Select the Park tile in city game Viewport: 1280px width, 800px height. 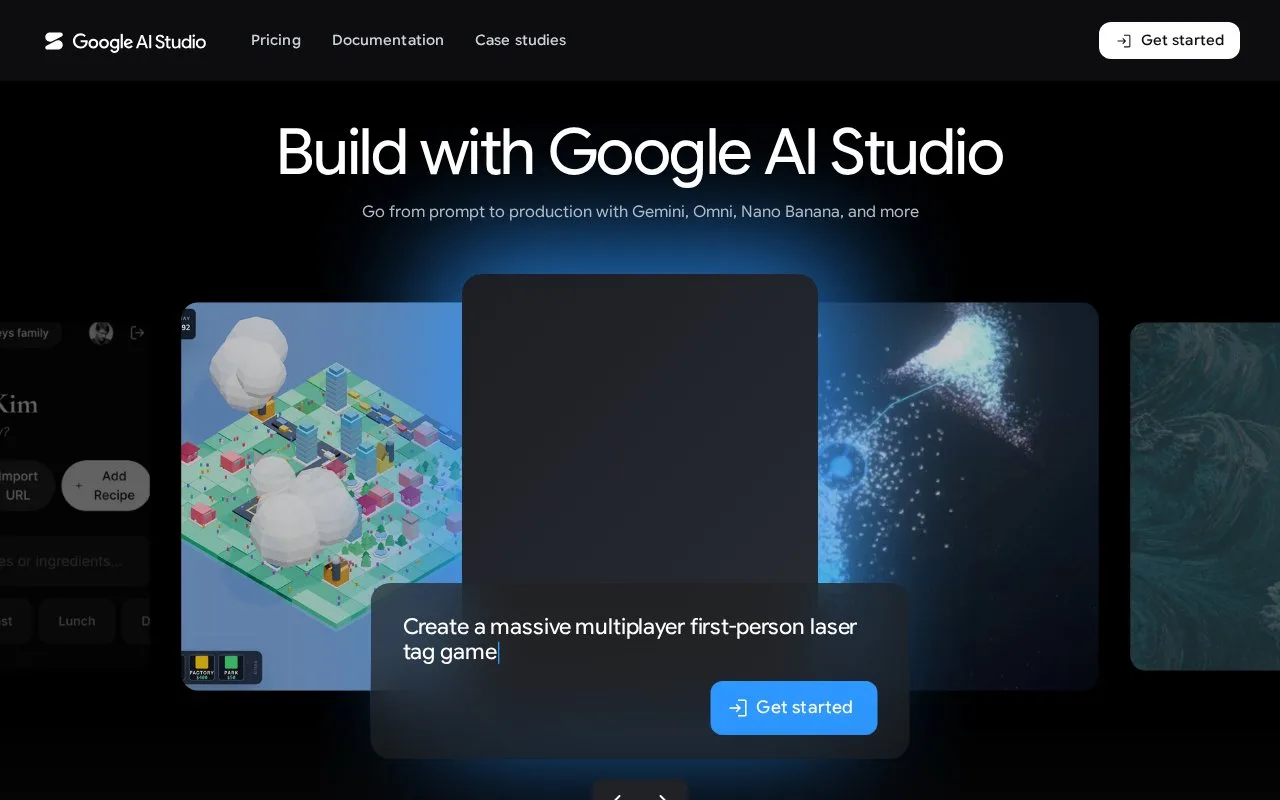231,667
